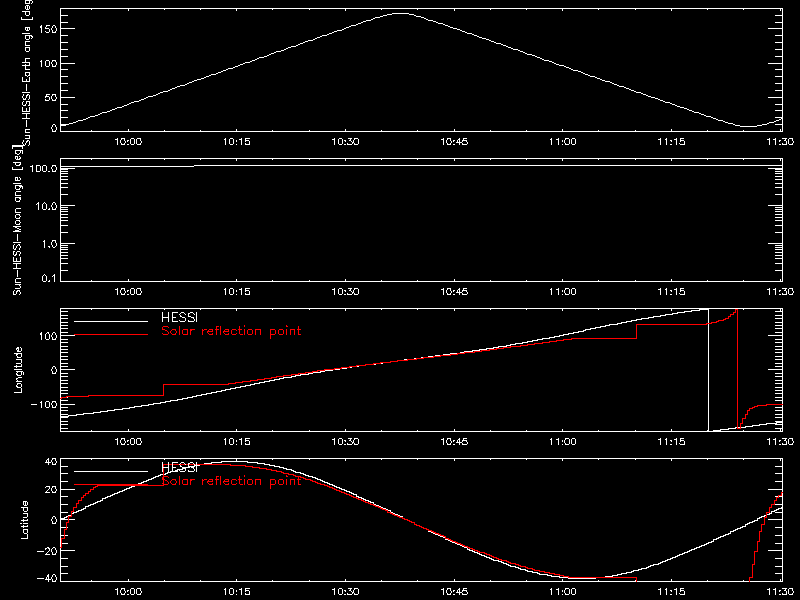Click the 100.0 tick on Moon angle axis
Viewport: 800px width, 600px height.
tap(44, 168)
